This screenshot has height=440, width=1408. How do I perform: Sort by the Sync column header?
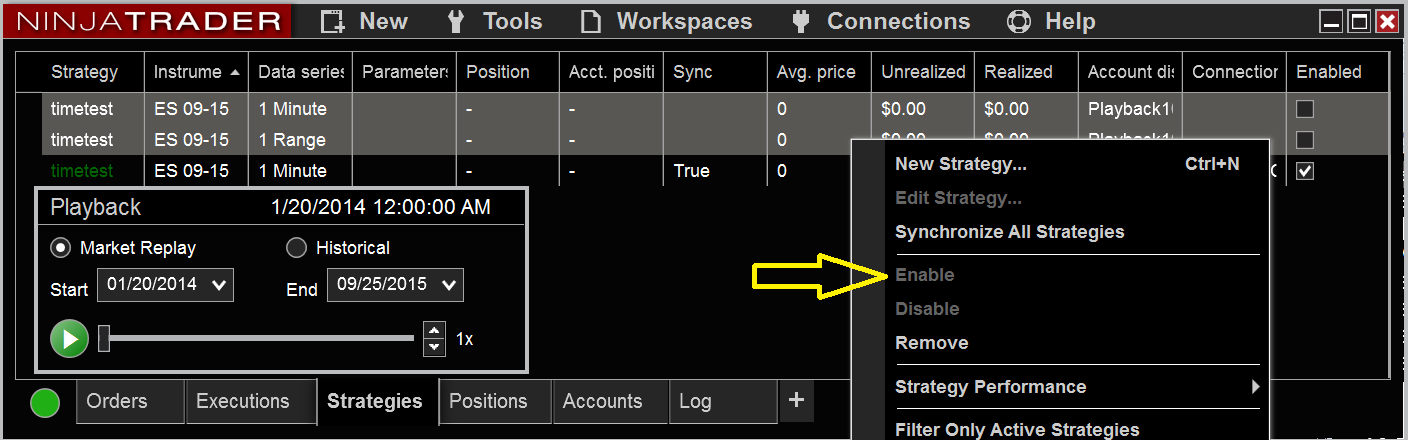pyautogui.click(x=715, y=72)
